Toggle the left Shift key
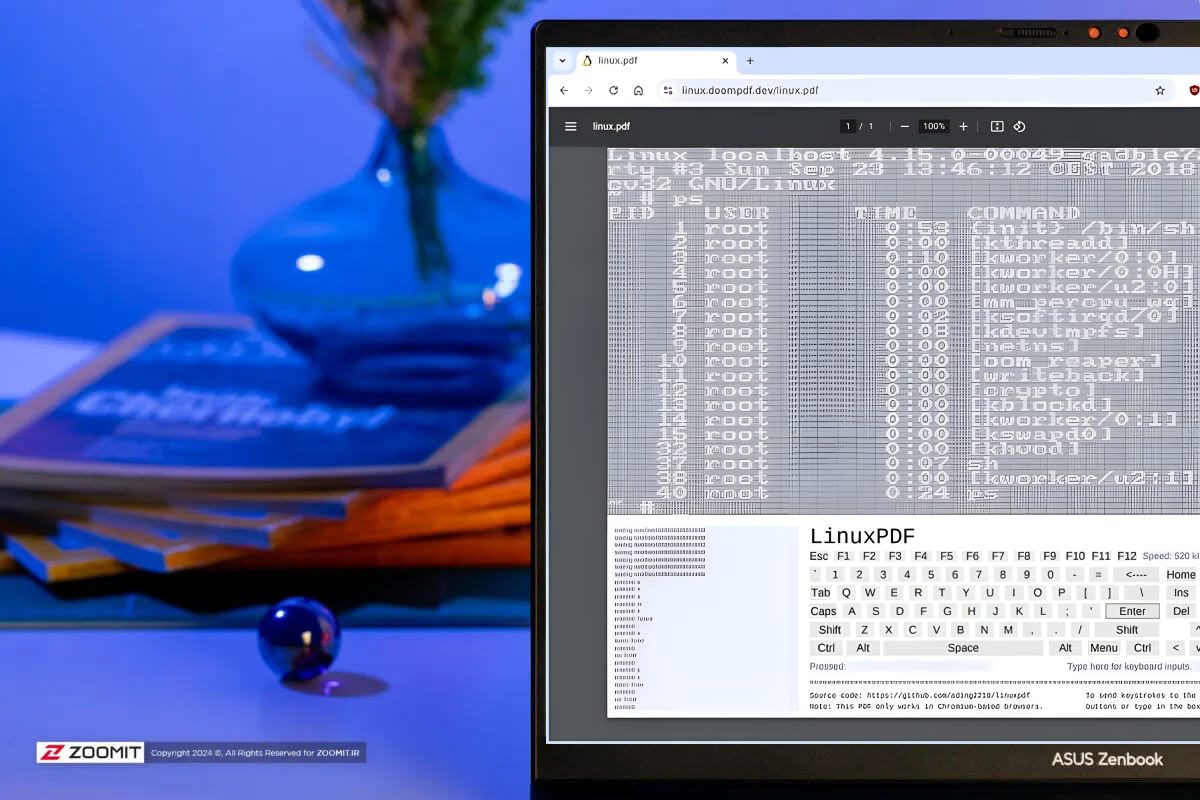 click(x=830, y=630)
